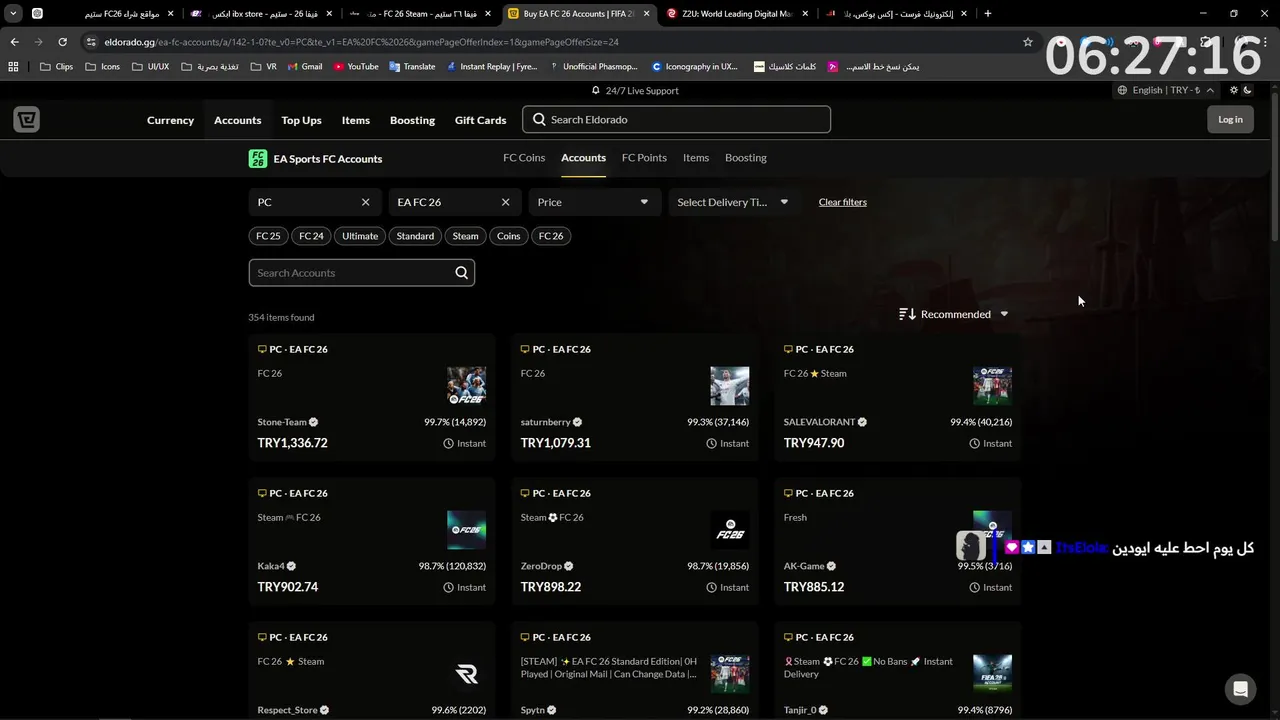Reload the page with the refresh icon

click(62, 42)
